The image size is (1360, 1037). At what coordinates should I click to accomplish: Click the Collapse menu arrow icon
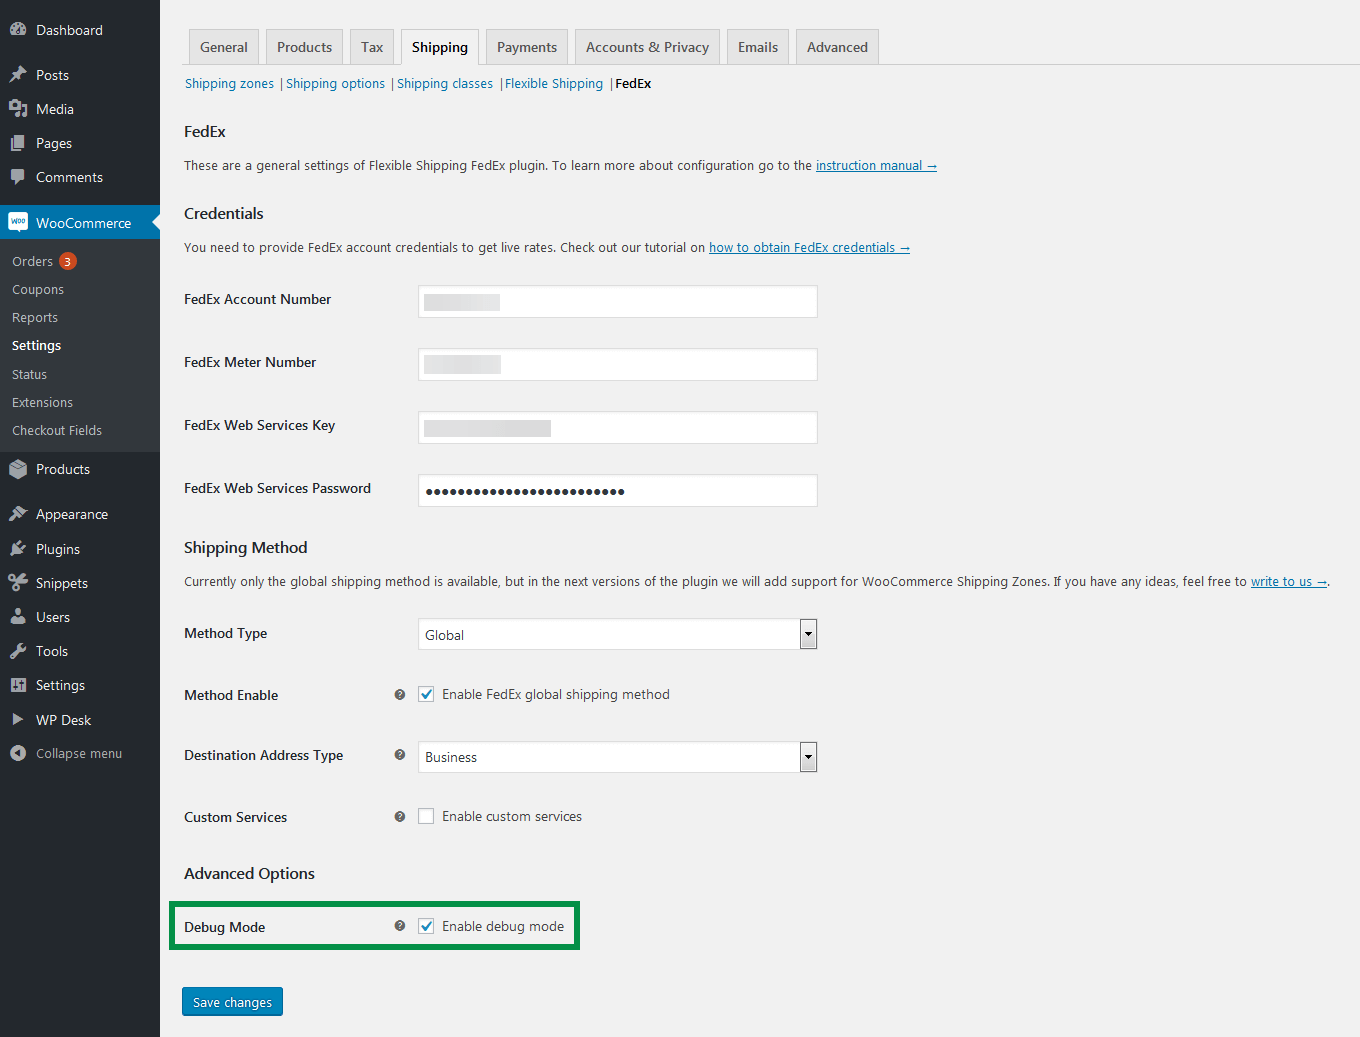click(18, 753)
